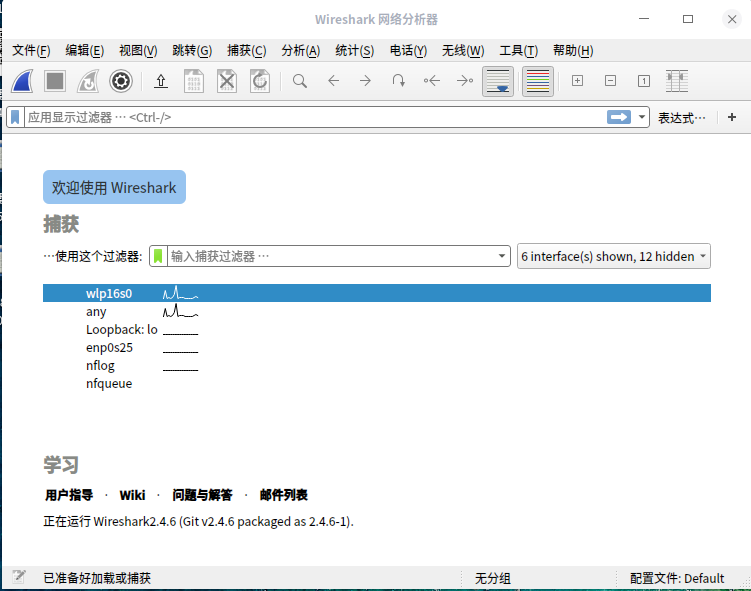Screen dimensions: 751x591
Task: Click the capture filter input field
Action: click(x=331, y=256)
